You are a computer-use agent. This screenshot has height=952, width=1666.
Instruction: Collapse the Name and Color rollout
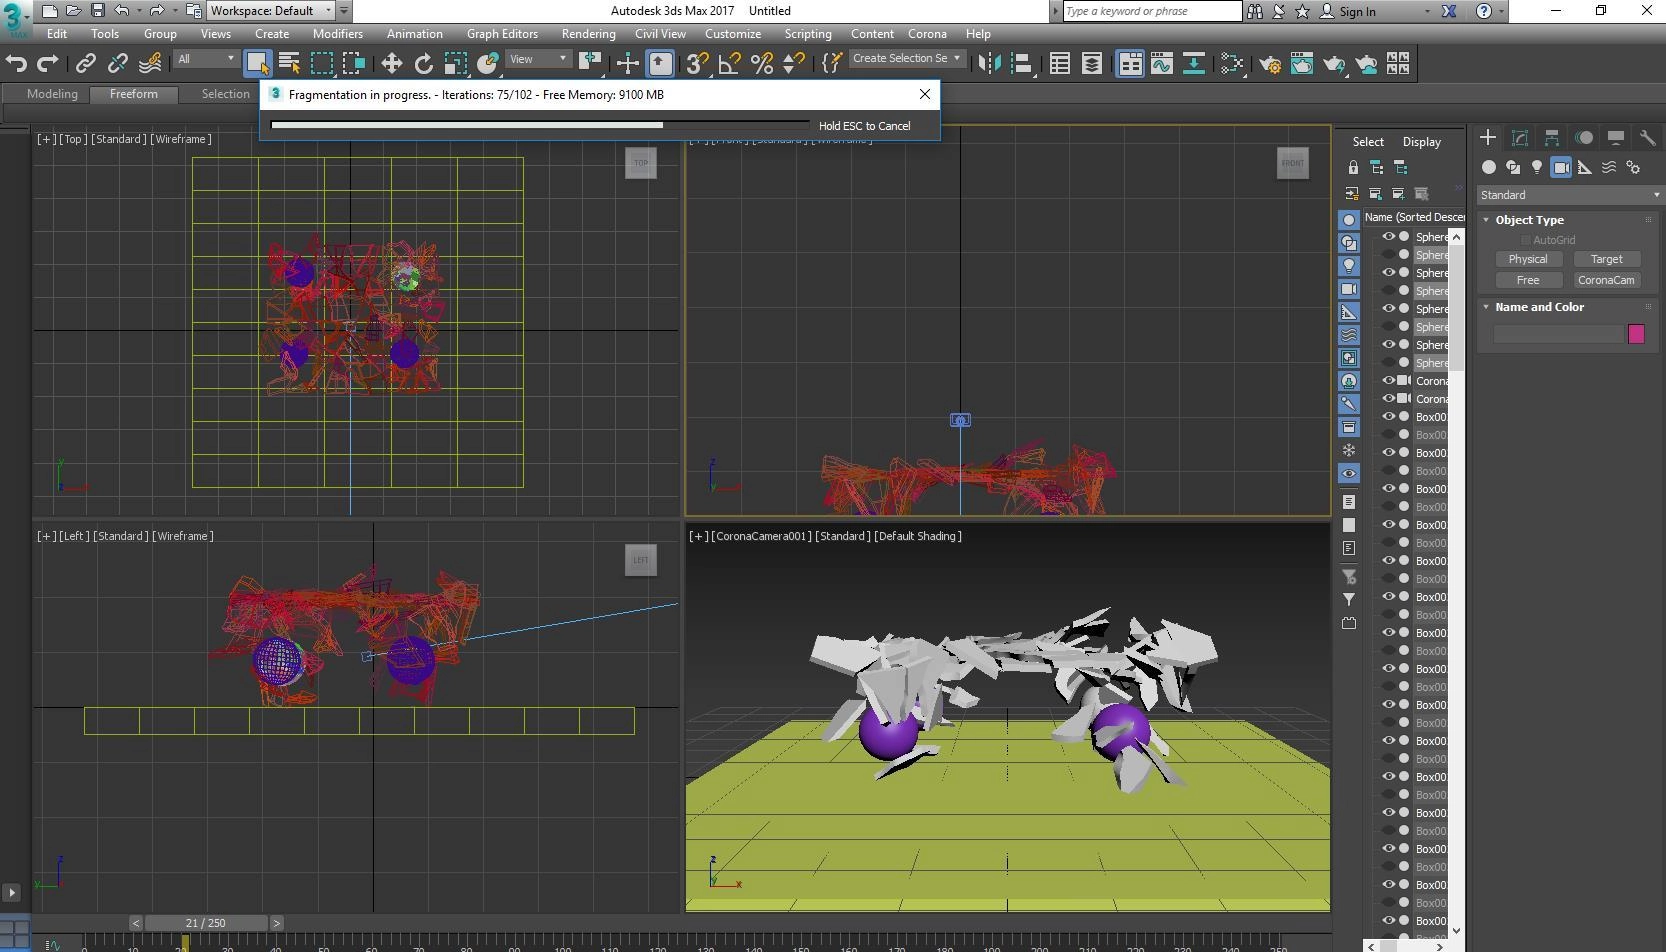pyautogui.click(x=1486, y=307)
